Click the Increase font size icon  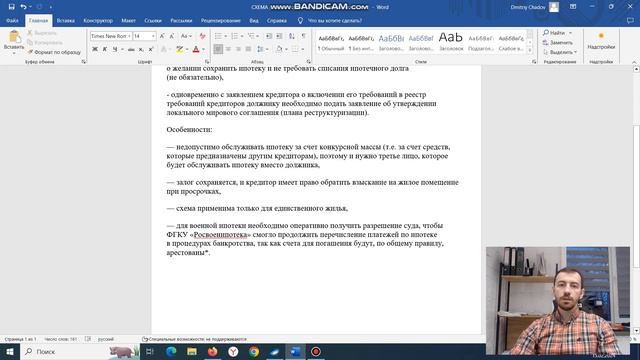click(162, 36)
